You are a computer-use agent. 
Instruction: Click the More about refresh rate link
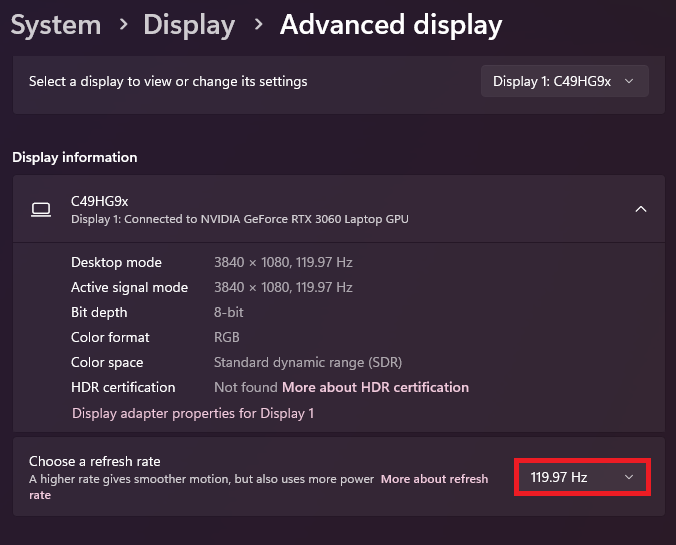pos(434,480)
